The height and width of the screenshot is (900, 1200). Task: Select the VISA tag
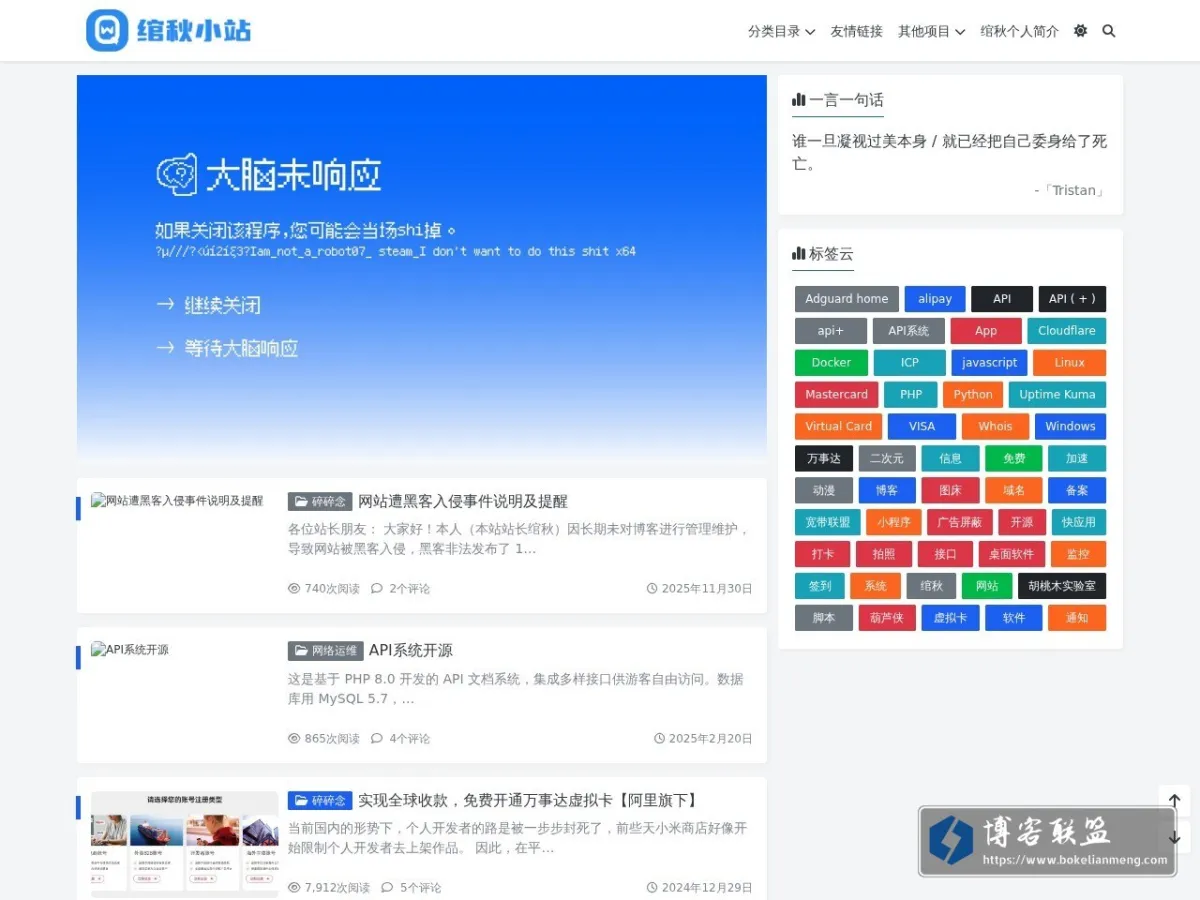coord(922,427)
